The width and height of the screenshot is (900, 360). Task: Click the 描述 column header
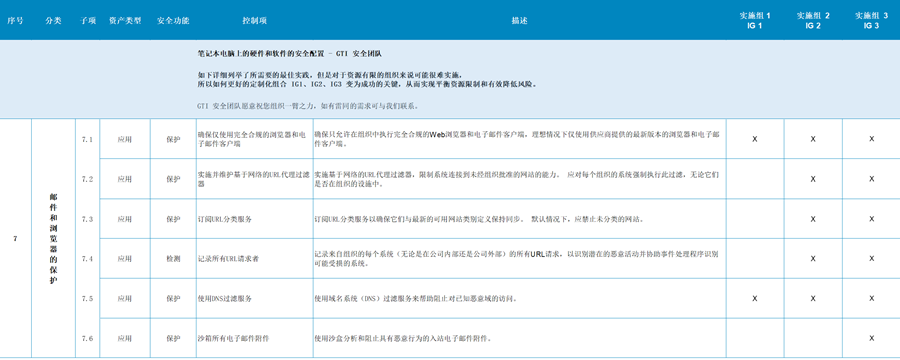519,21
